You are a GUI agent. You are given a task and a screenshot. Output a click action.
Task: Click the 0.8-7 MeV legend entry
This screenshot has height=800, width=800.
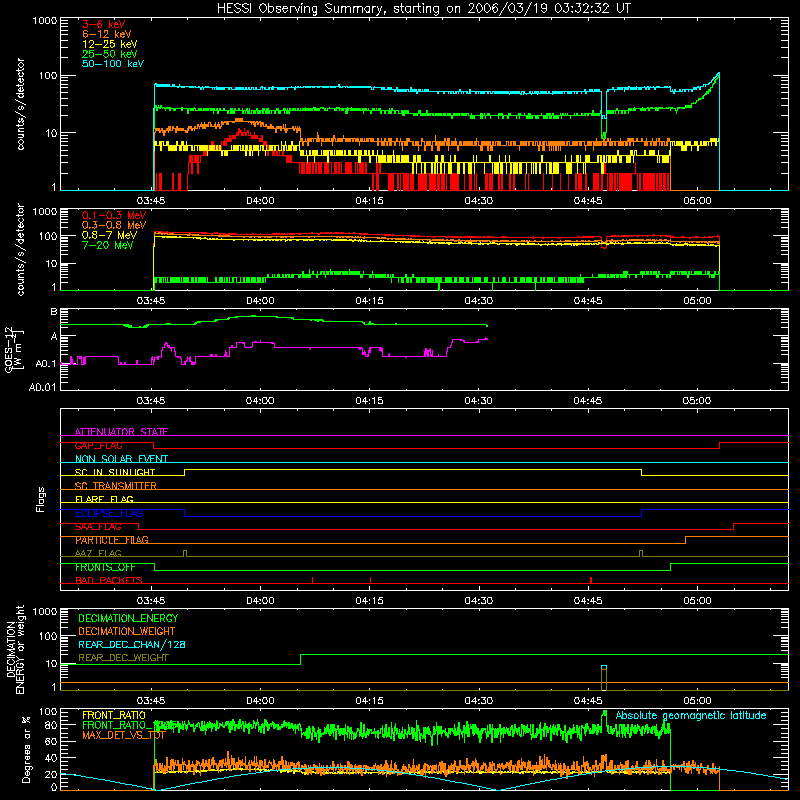(x=109, y=235)
